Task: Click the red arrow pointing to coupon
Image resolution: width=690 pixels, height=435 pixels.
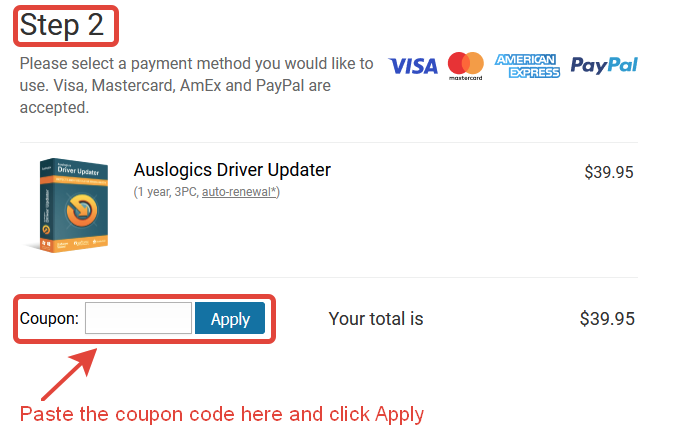Action: tap(69, 374)
